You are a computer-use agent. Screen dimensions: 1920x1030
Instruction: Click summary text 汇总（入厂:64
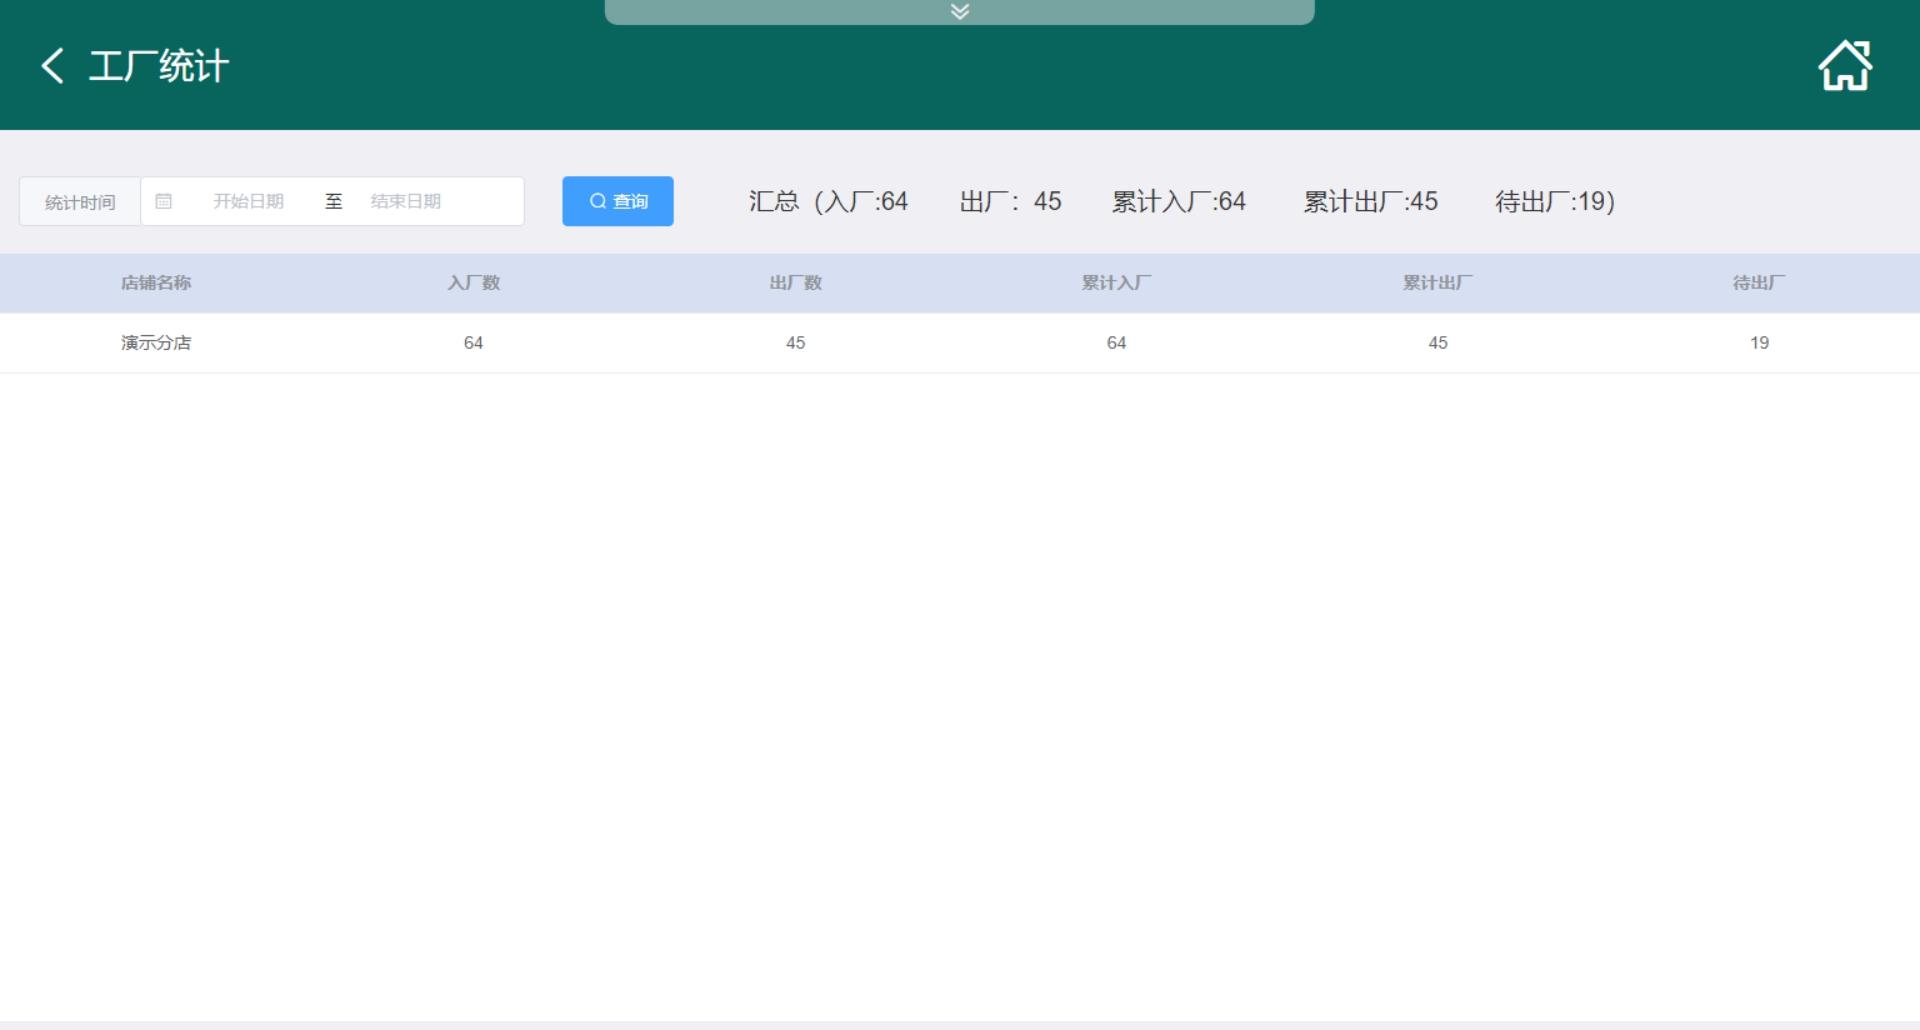pyautogui.click(x=828, y=201)
